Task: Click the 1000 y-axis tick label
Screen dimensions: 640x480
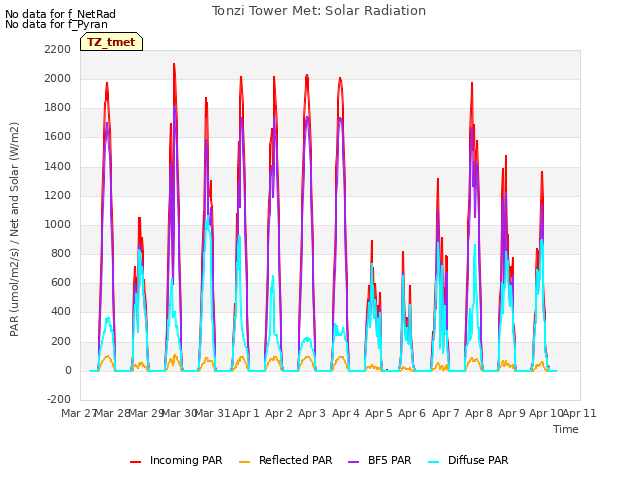Action: 58,224
